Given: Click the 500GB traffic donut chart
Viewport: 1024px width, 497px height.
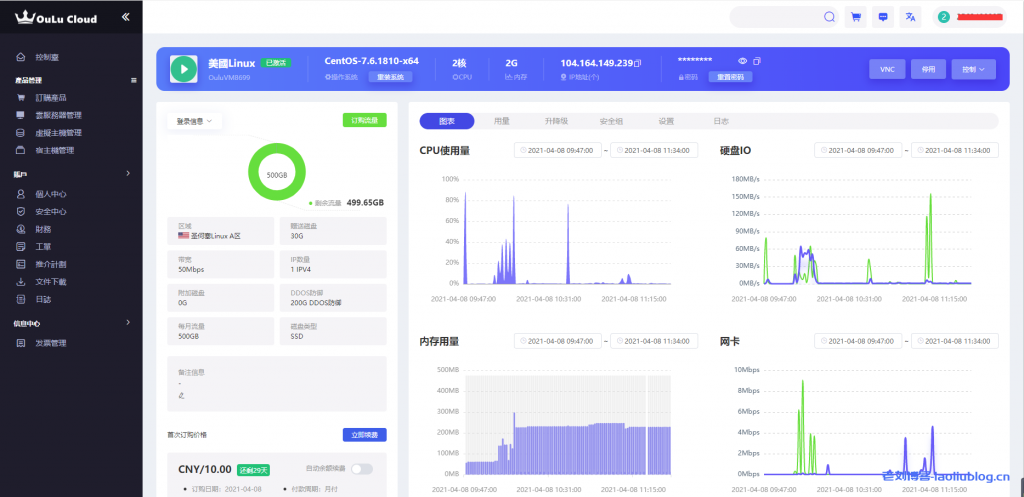Looking at the screenshot, I should pos(277,174).
